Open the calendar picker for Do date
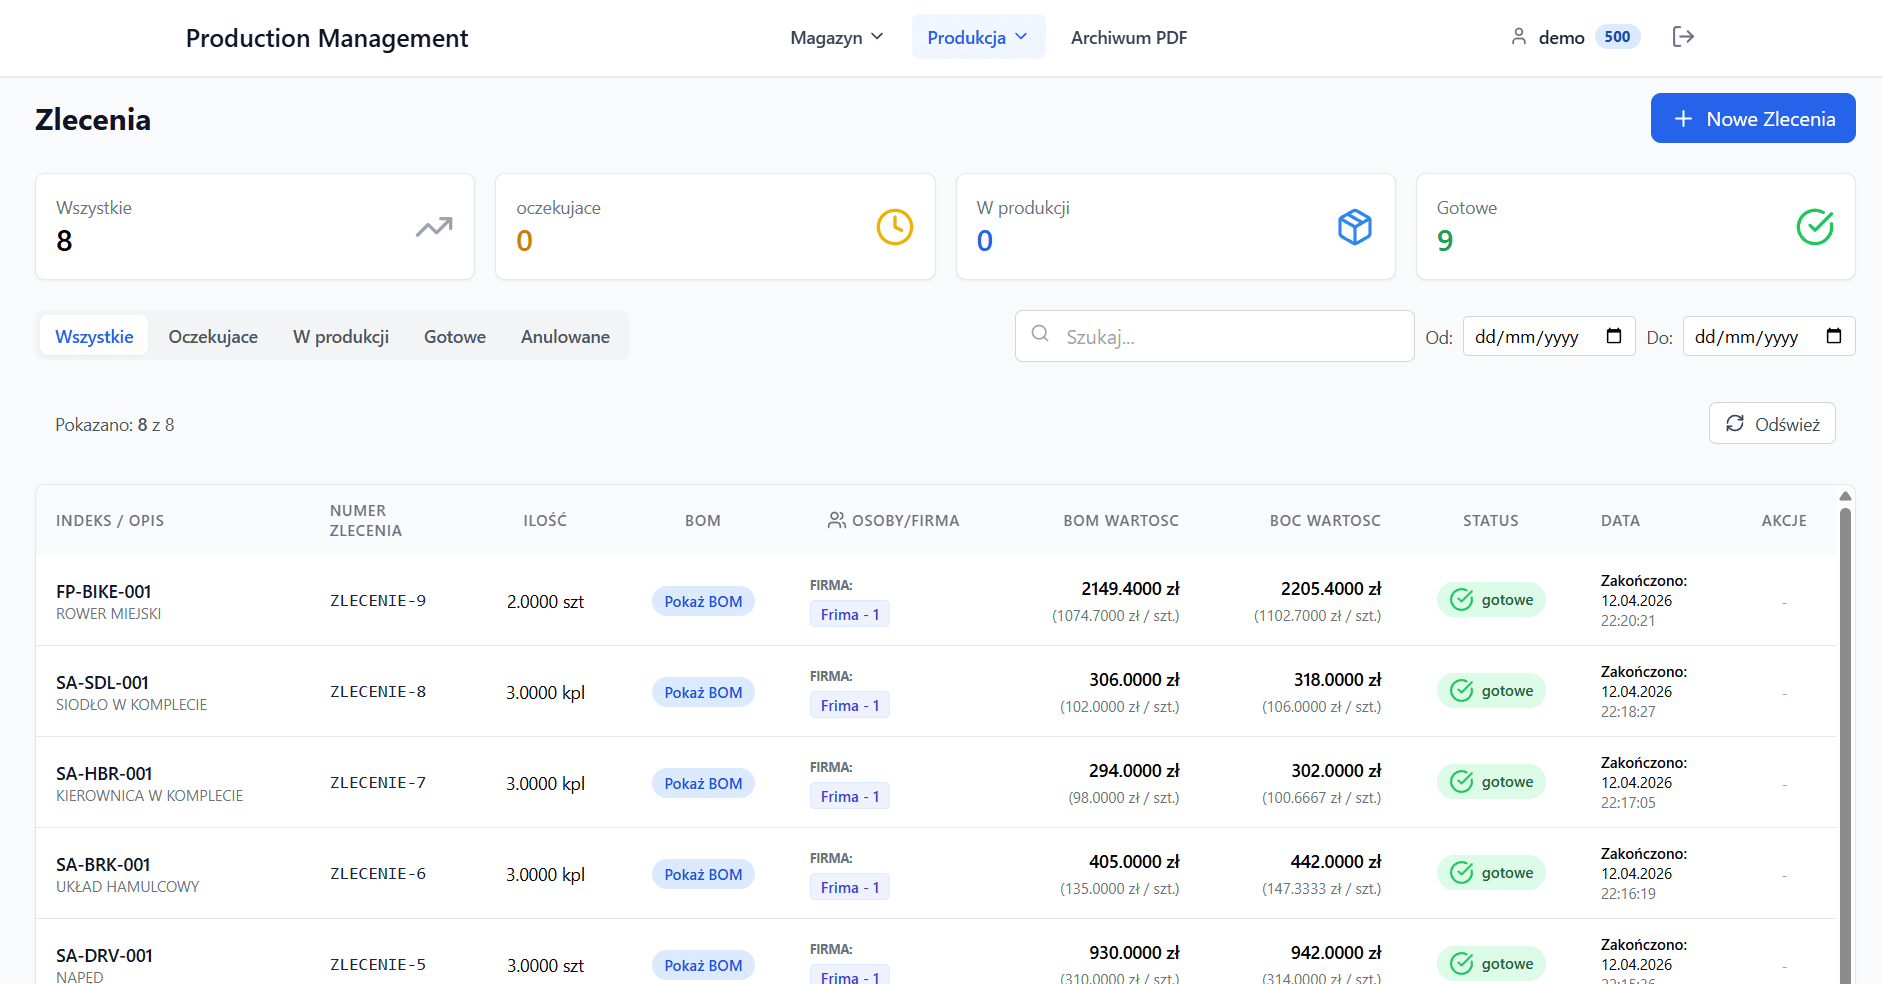The height and width of the screenshot is (984, 1882). click(1834, 336)
